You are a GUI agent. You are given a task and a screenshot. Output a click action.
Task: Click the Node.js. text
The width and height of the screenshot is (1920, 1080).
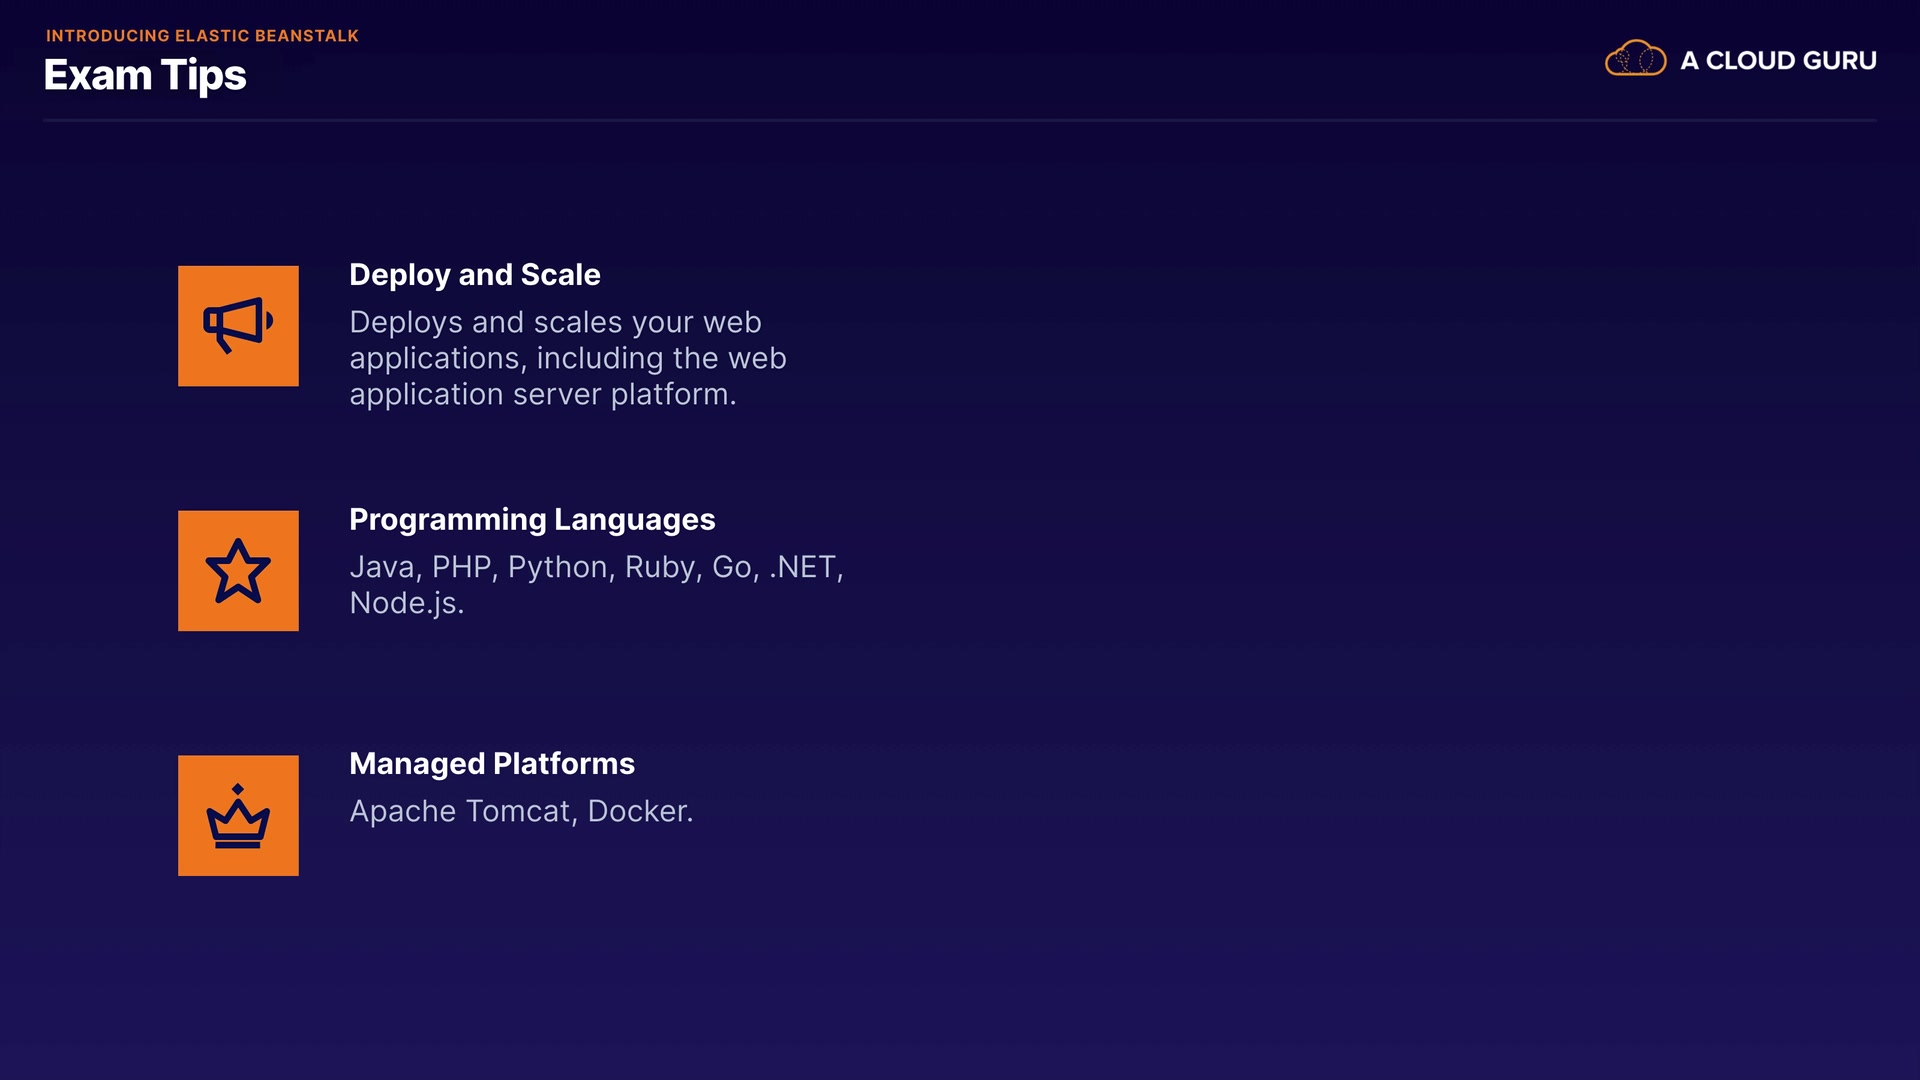point(406,604)
